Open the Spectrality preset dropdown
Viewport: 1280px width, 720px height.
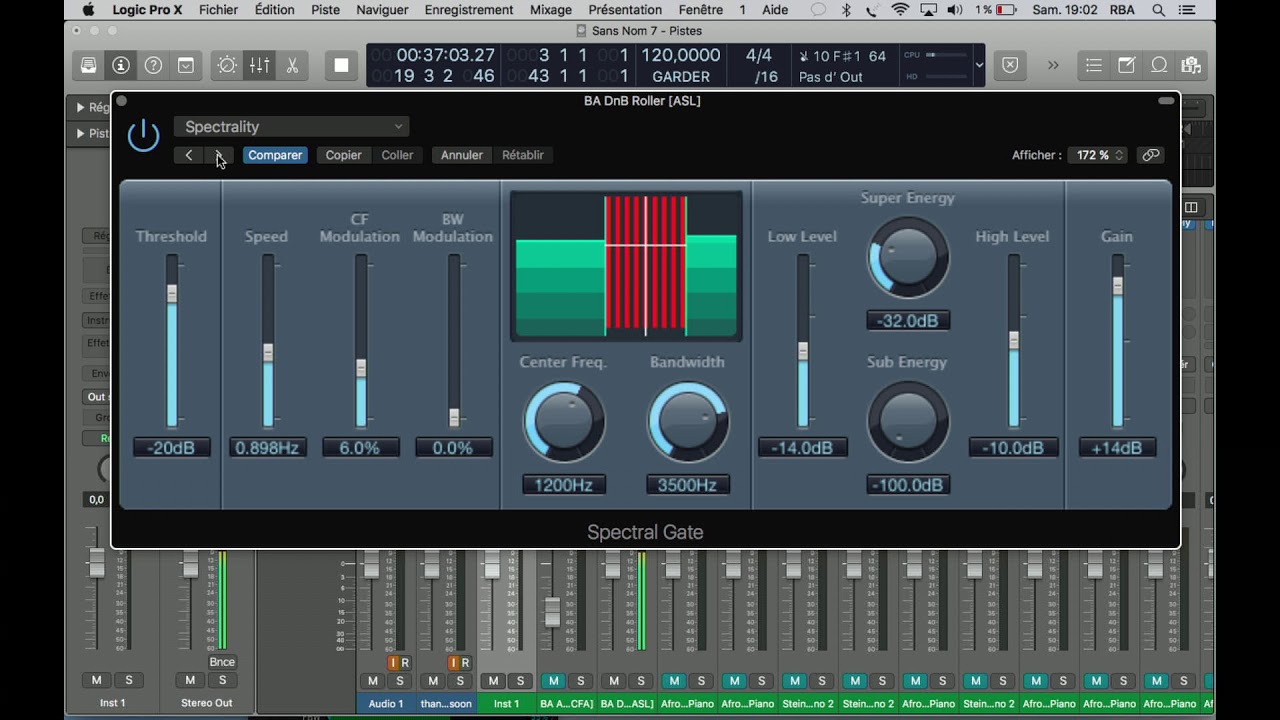292,127
